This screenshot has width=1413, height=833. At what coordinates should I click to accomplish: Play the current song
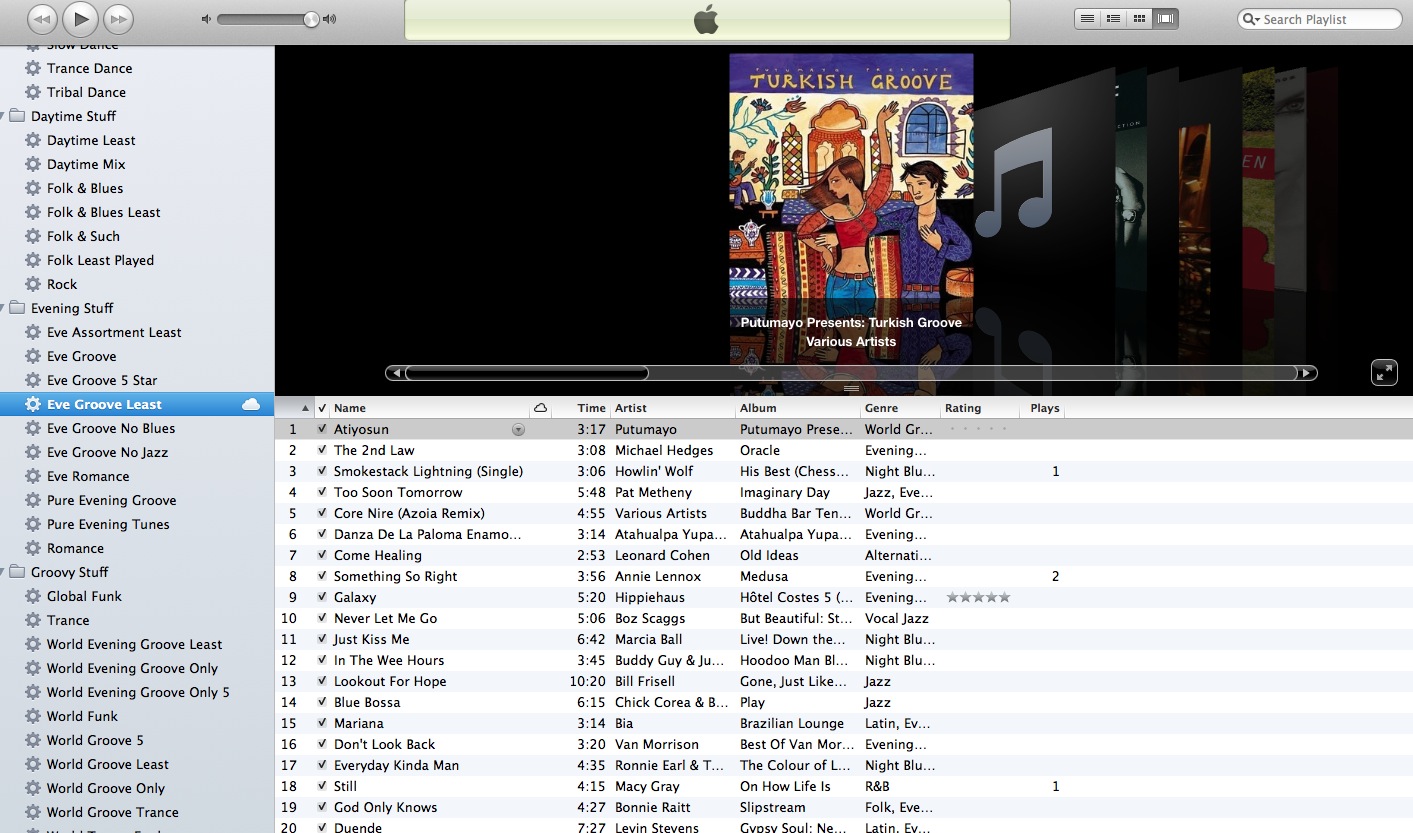click(80, 18)
